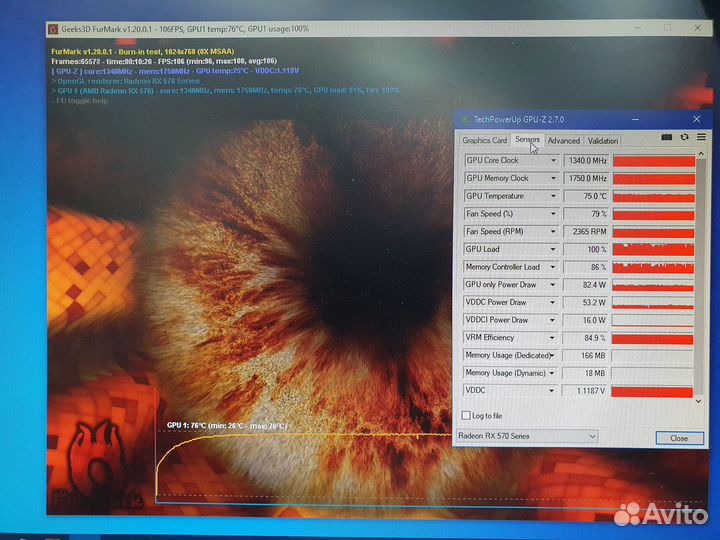Open Fan Speed (%) sensor dropdown
720x540 pixels.
tap(553, 214)
